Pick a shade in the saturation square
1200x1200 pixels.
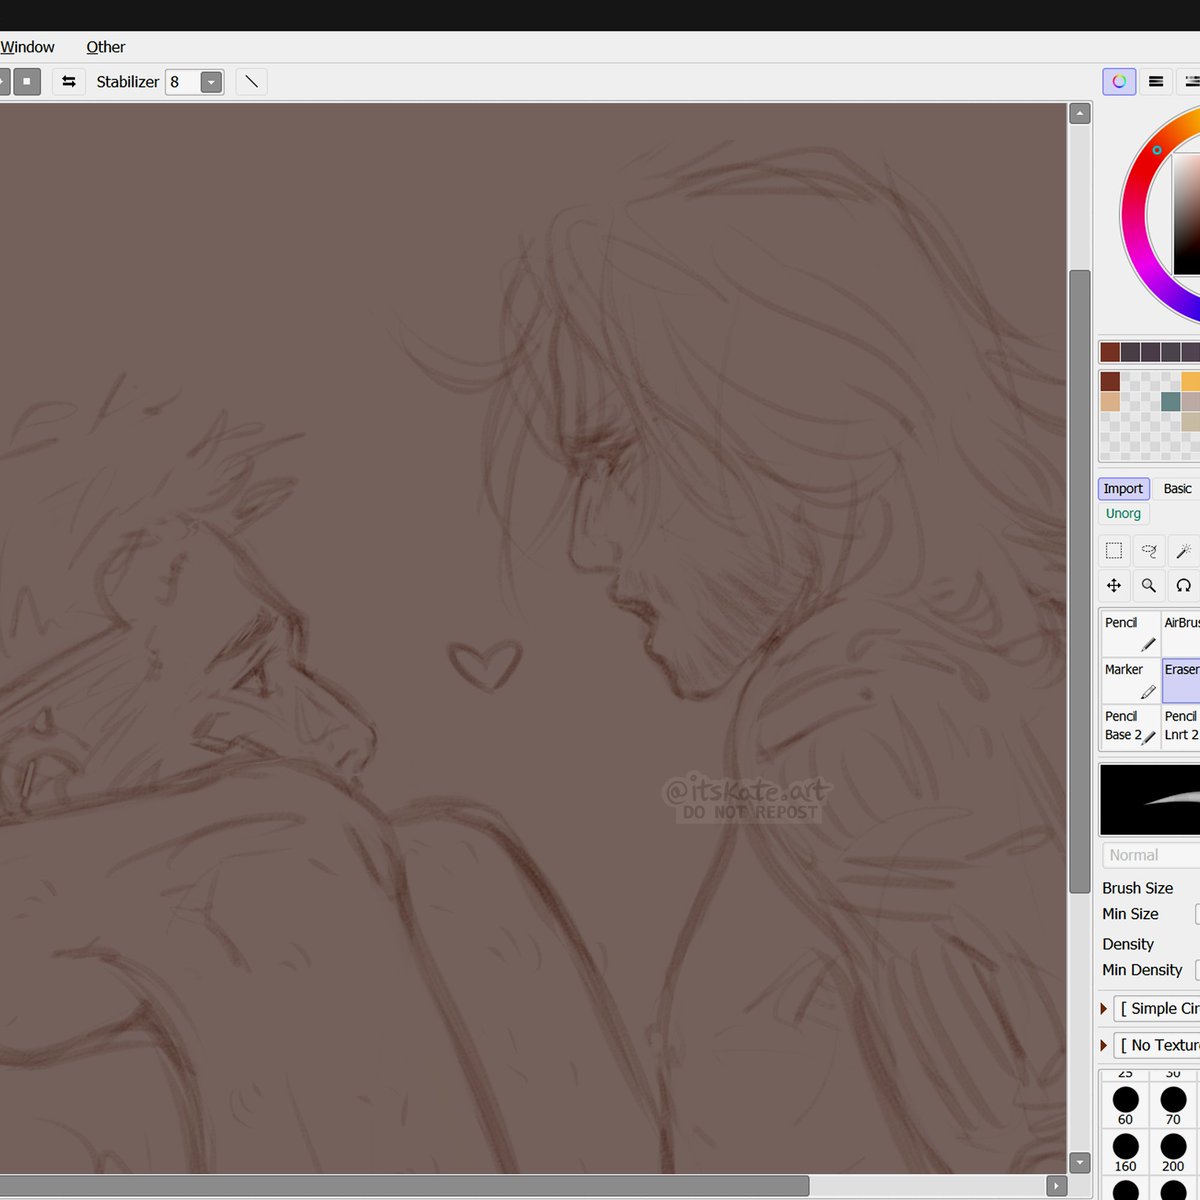pyautogui.click(x=1187, y=213)
